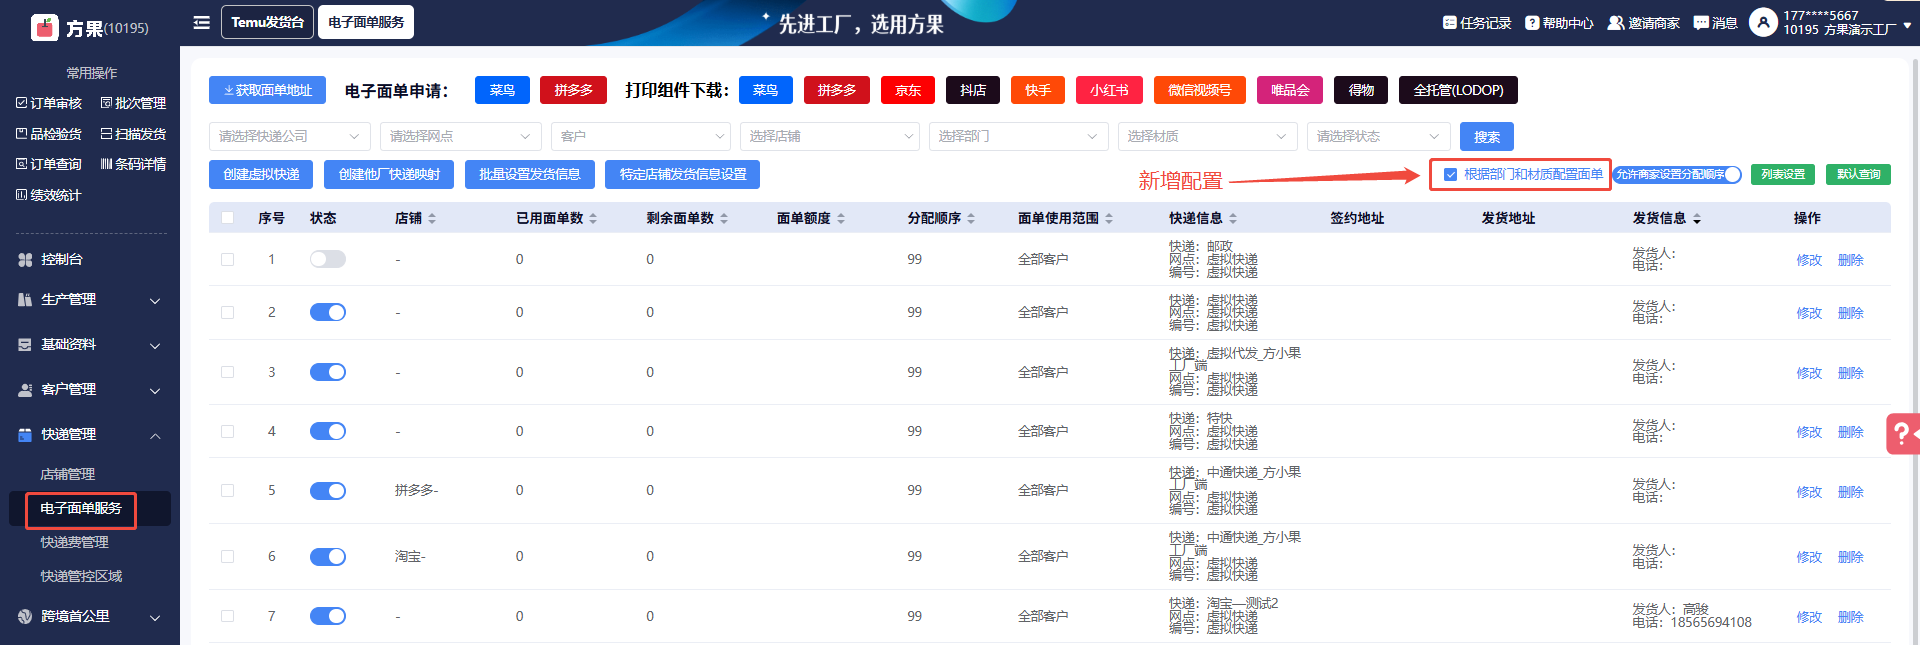Click the invite merchants icon
1920x645 pixels.
pyautogui.click(x=1615, y=23)
